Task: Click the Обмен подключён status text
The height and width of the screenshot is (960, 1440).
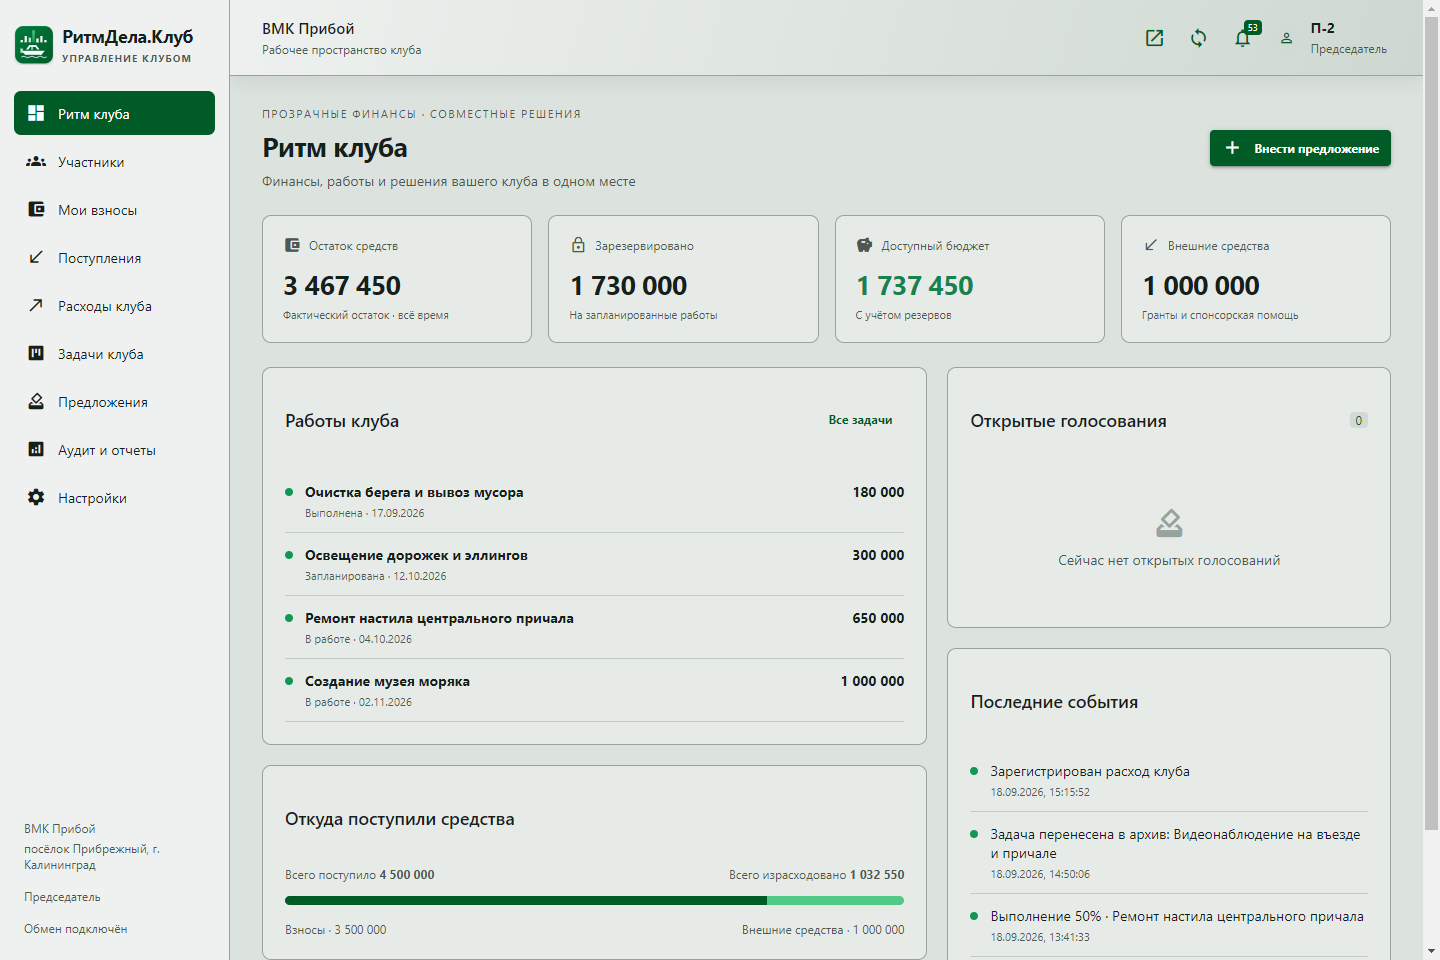Action: click(76, 929)
